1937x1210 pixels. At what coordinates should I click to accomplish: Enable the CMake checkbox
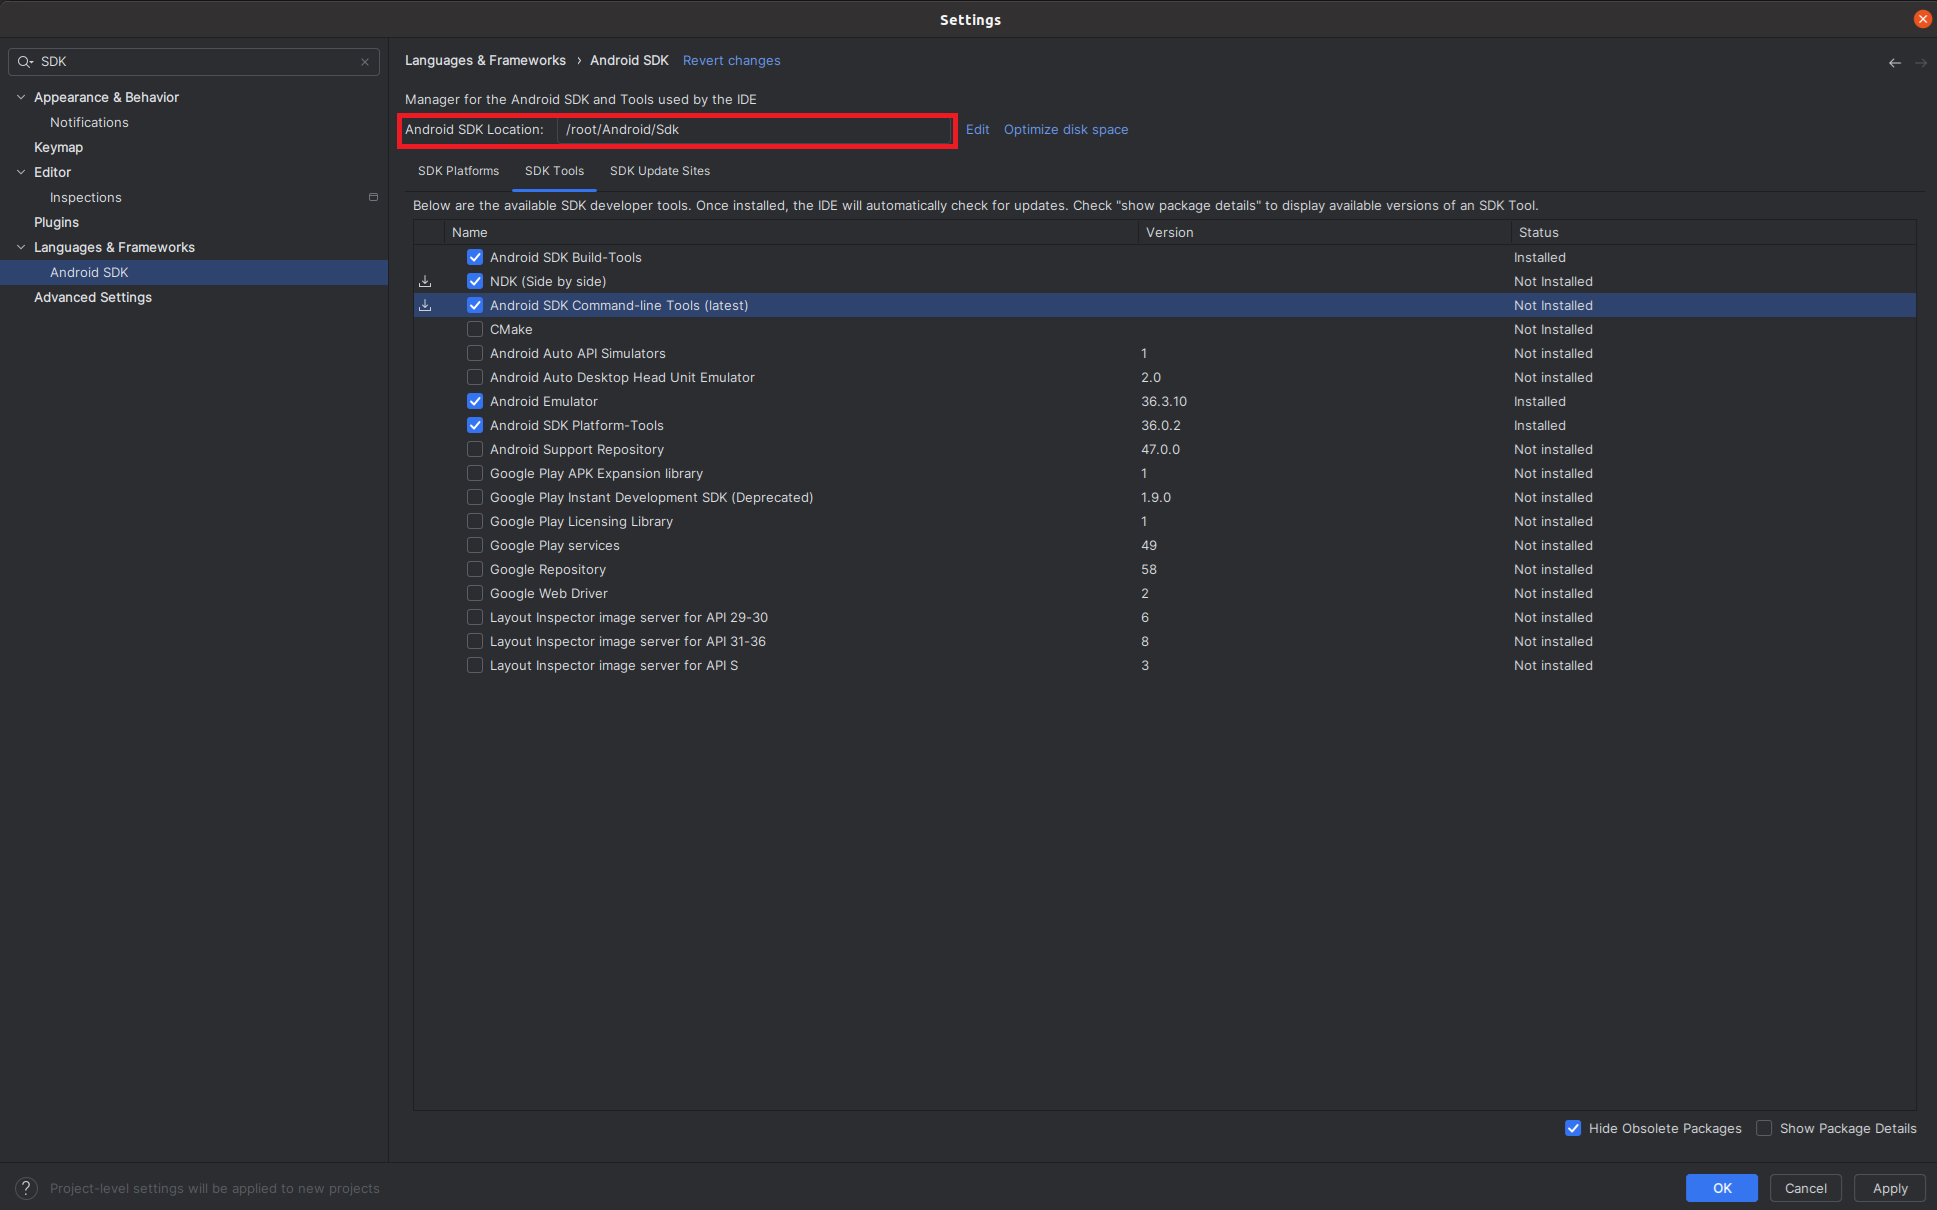tap(475, 330)
